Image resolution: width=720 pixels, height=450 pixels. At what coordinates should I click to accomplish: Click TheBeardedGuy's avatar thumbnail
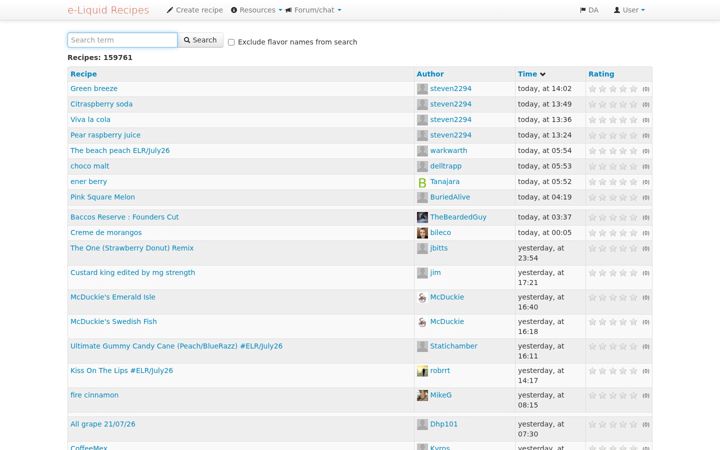click(x=422, y=218)
